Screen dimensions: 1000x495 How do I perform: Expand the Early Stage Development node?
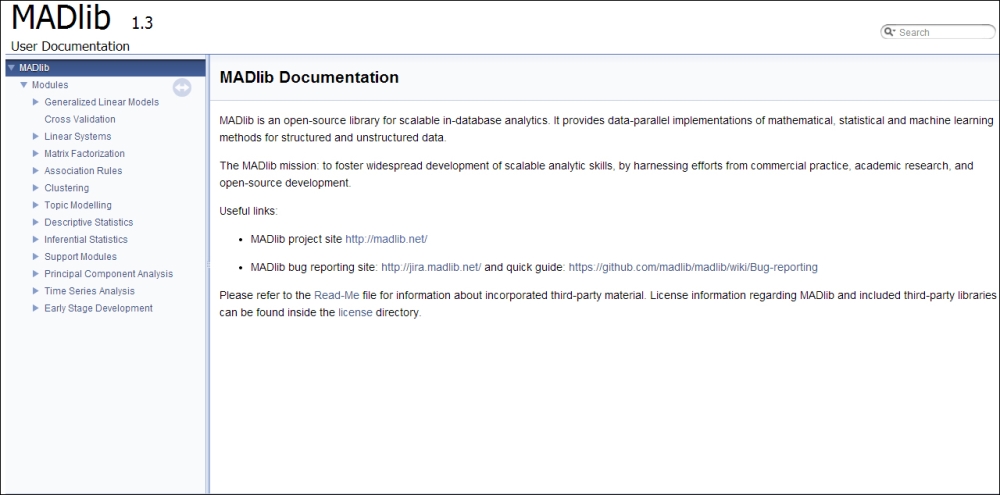click(36, 309)
